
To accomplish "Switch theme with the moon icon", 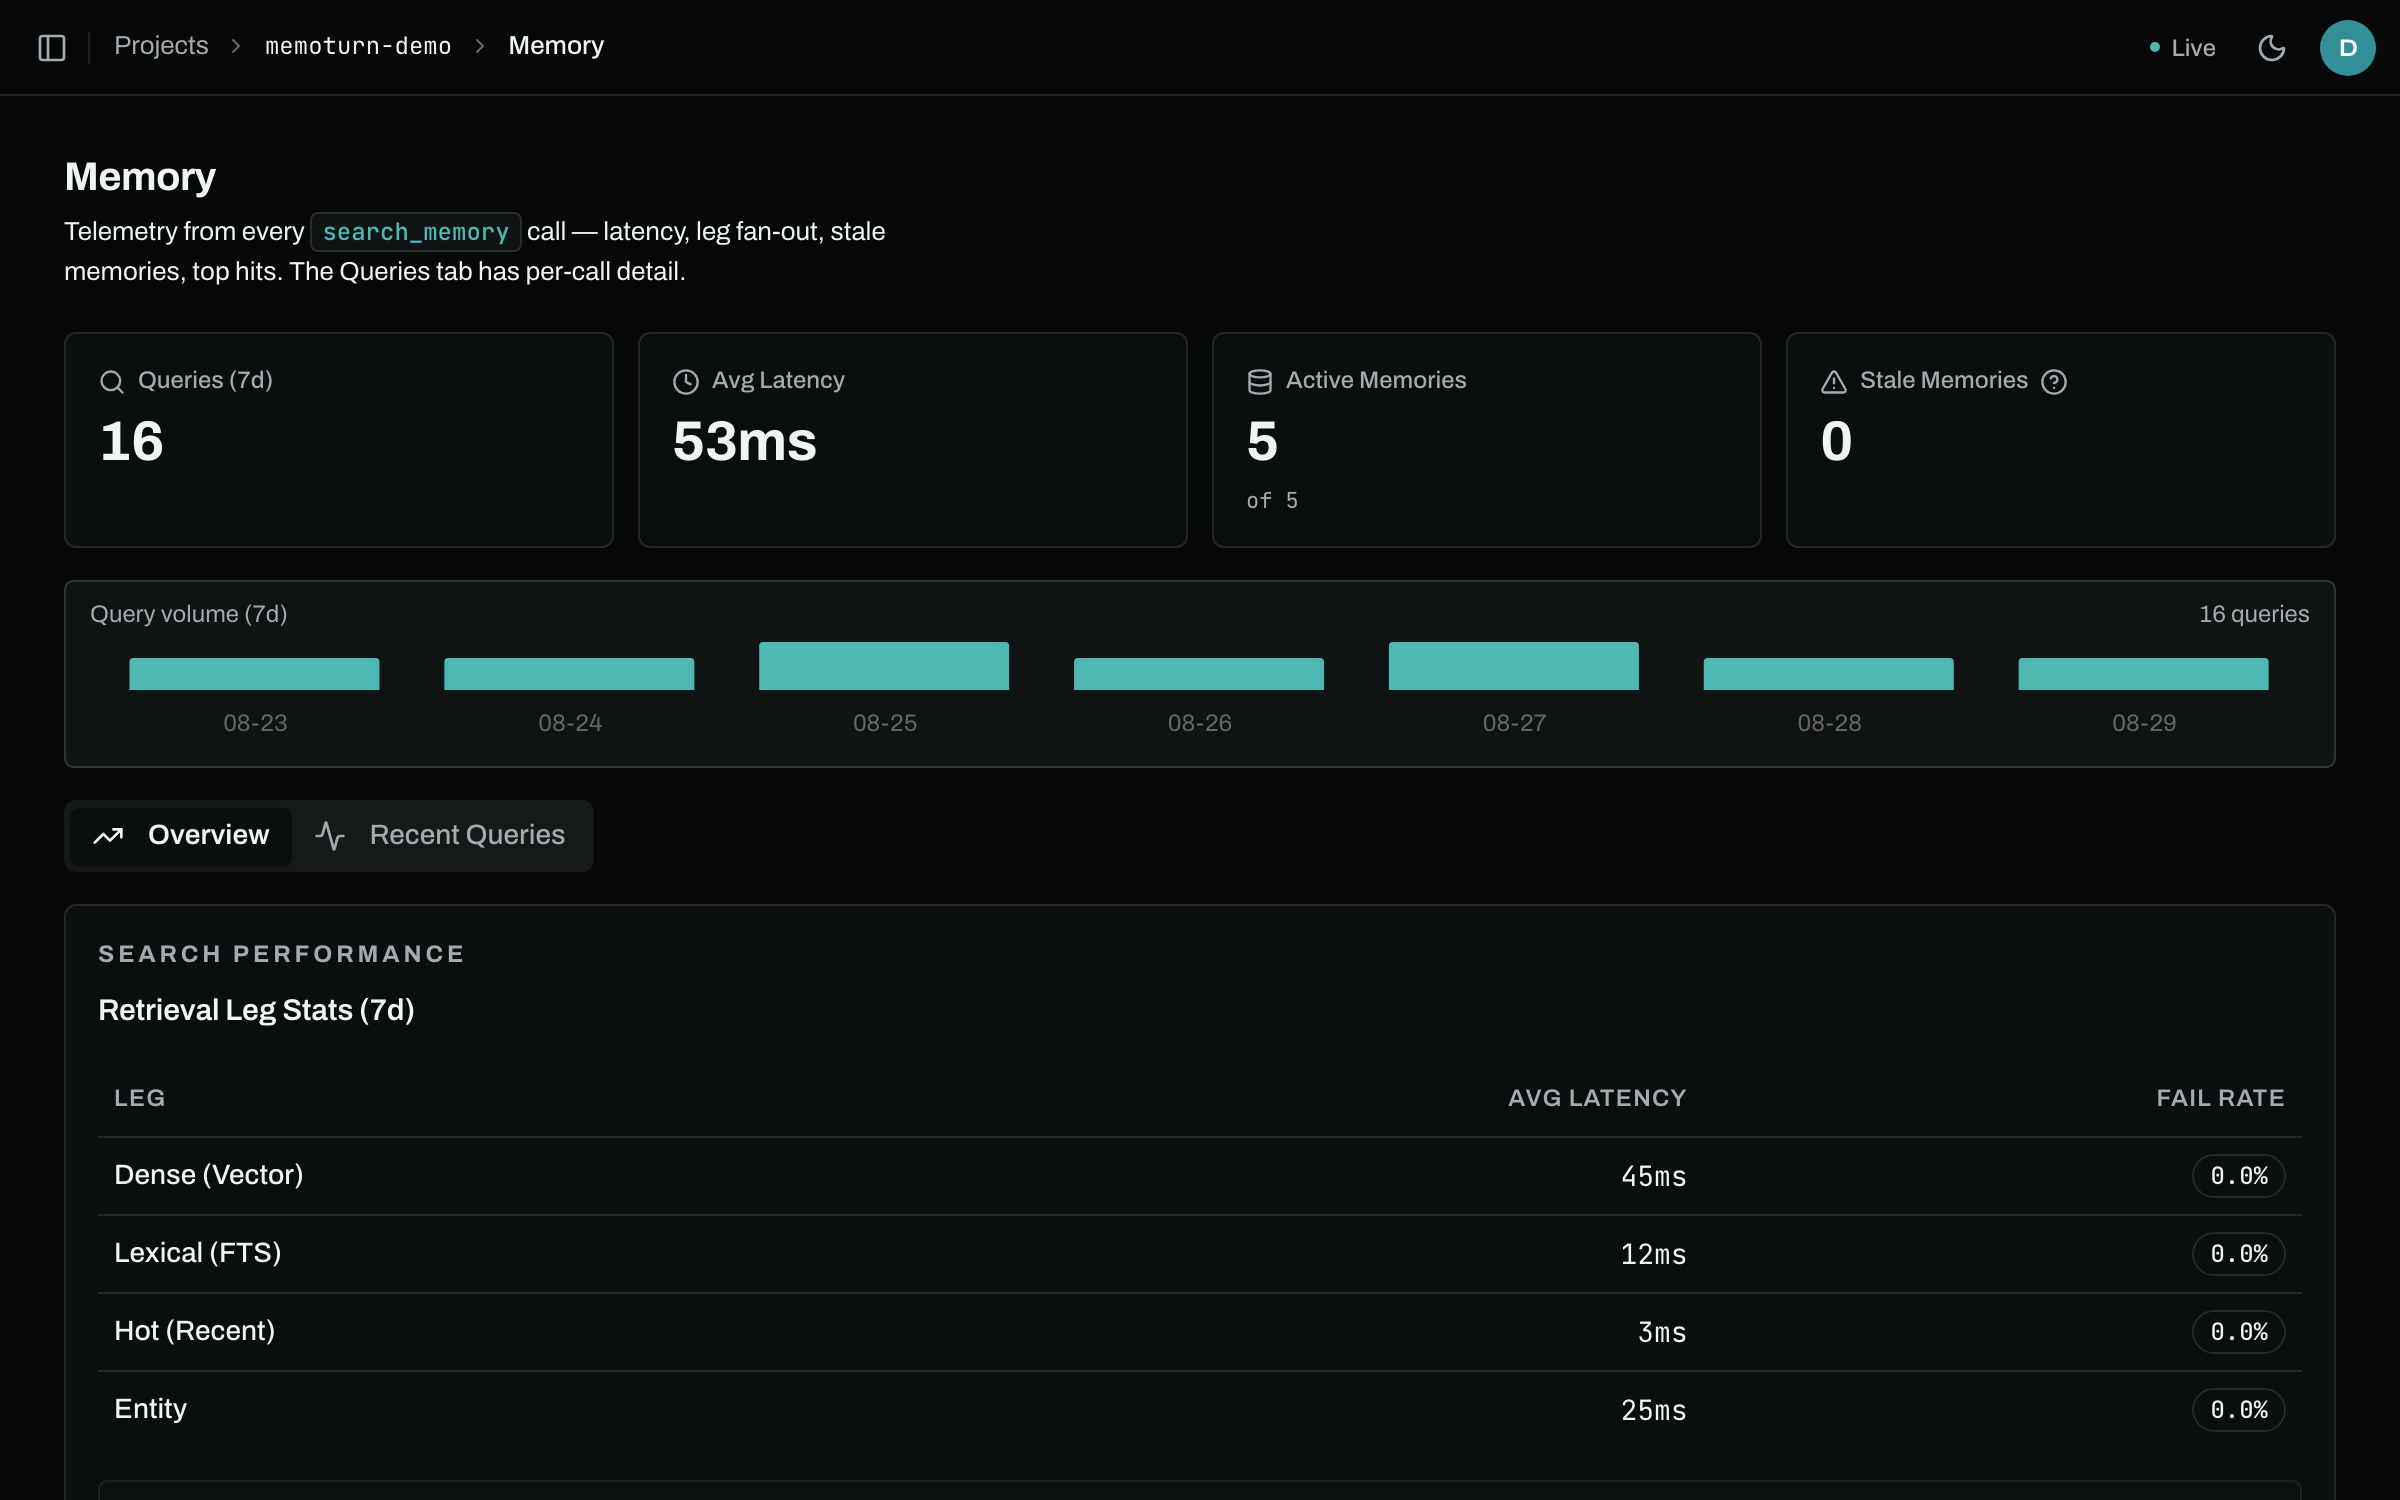I will [x=2272, y=47].
